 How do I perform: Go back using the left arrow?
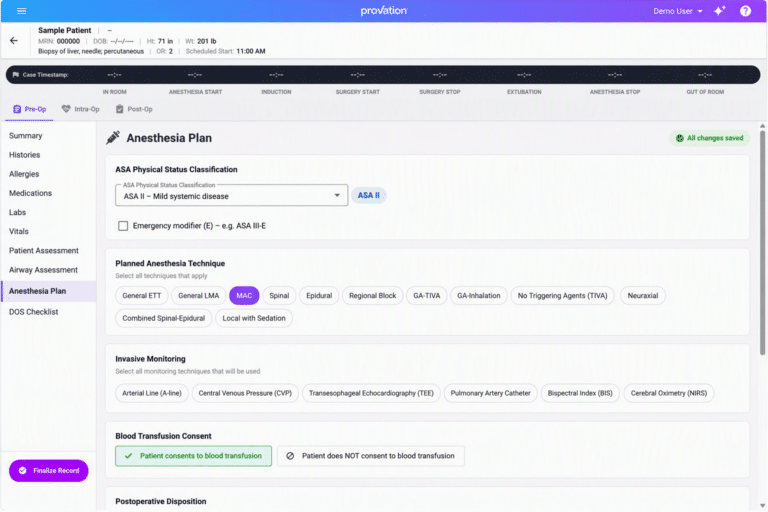[14, 41]
